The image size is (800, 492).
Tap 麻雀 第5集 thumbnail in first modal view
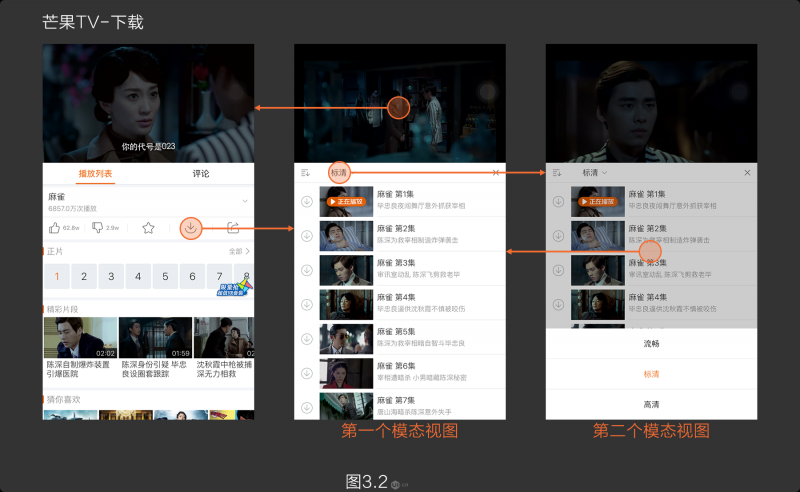pos(346,339)
